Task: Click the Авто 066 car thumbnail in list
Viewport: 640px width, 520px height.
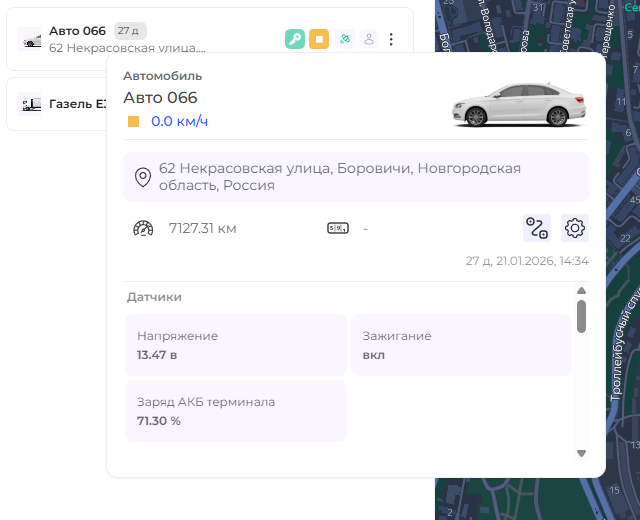Action: tap(30, 39)
